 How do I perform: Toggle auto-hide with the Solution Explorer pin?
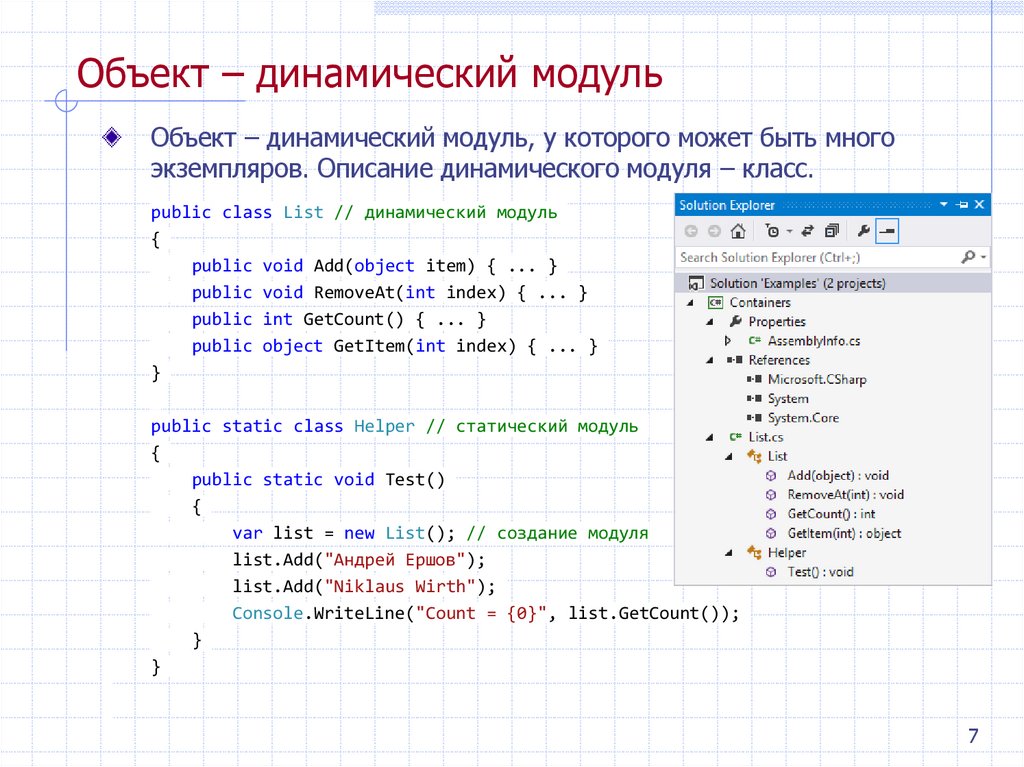click(962, 204)
